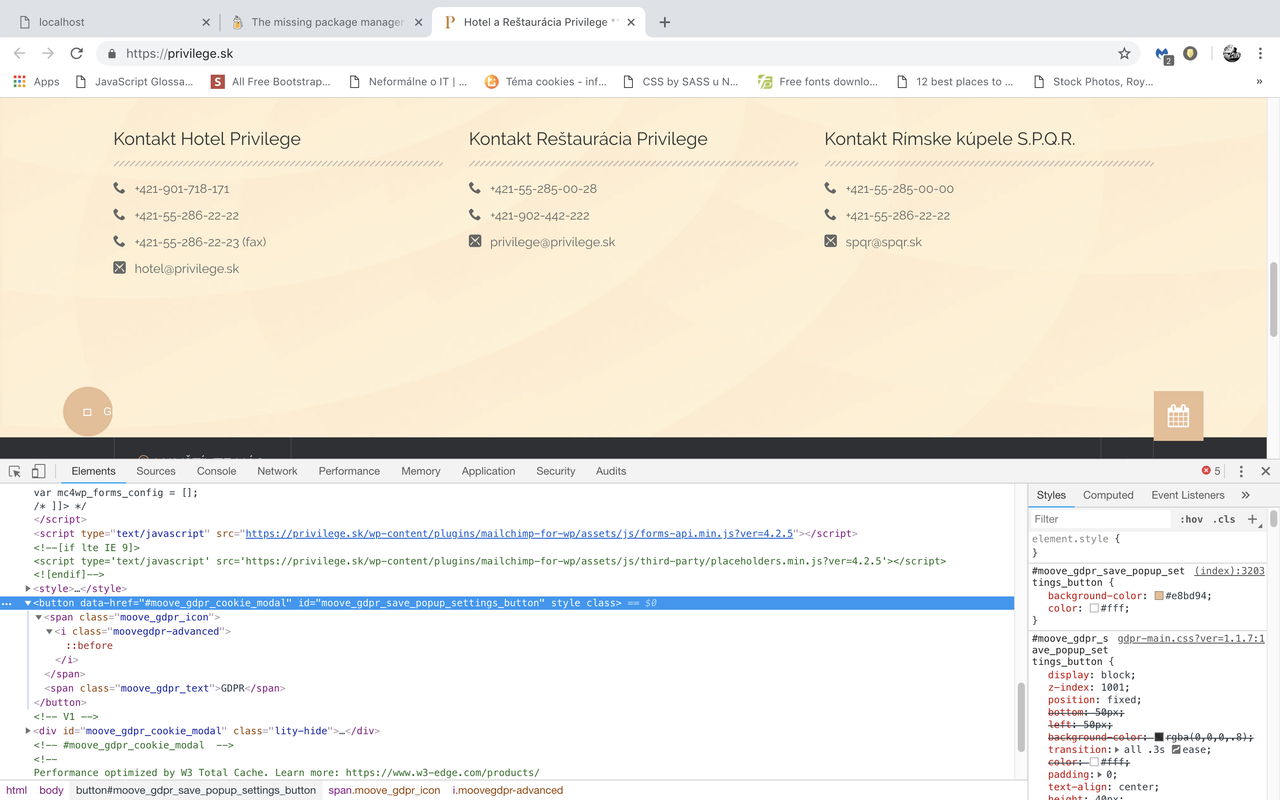Click the calendar booking icon on page
1280x800 pixels.
coord(1178,416)
